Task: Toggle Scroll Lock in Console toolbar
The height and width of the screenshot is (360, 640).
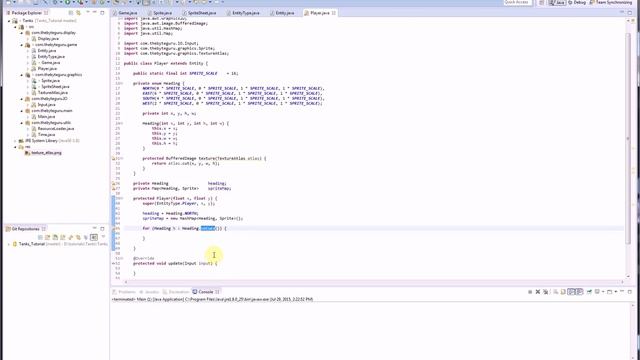Action: 563,292
